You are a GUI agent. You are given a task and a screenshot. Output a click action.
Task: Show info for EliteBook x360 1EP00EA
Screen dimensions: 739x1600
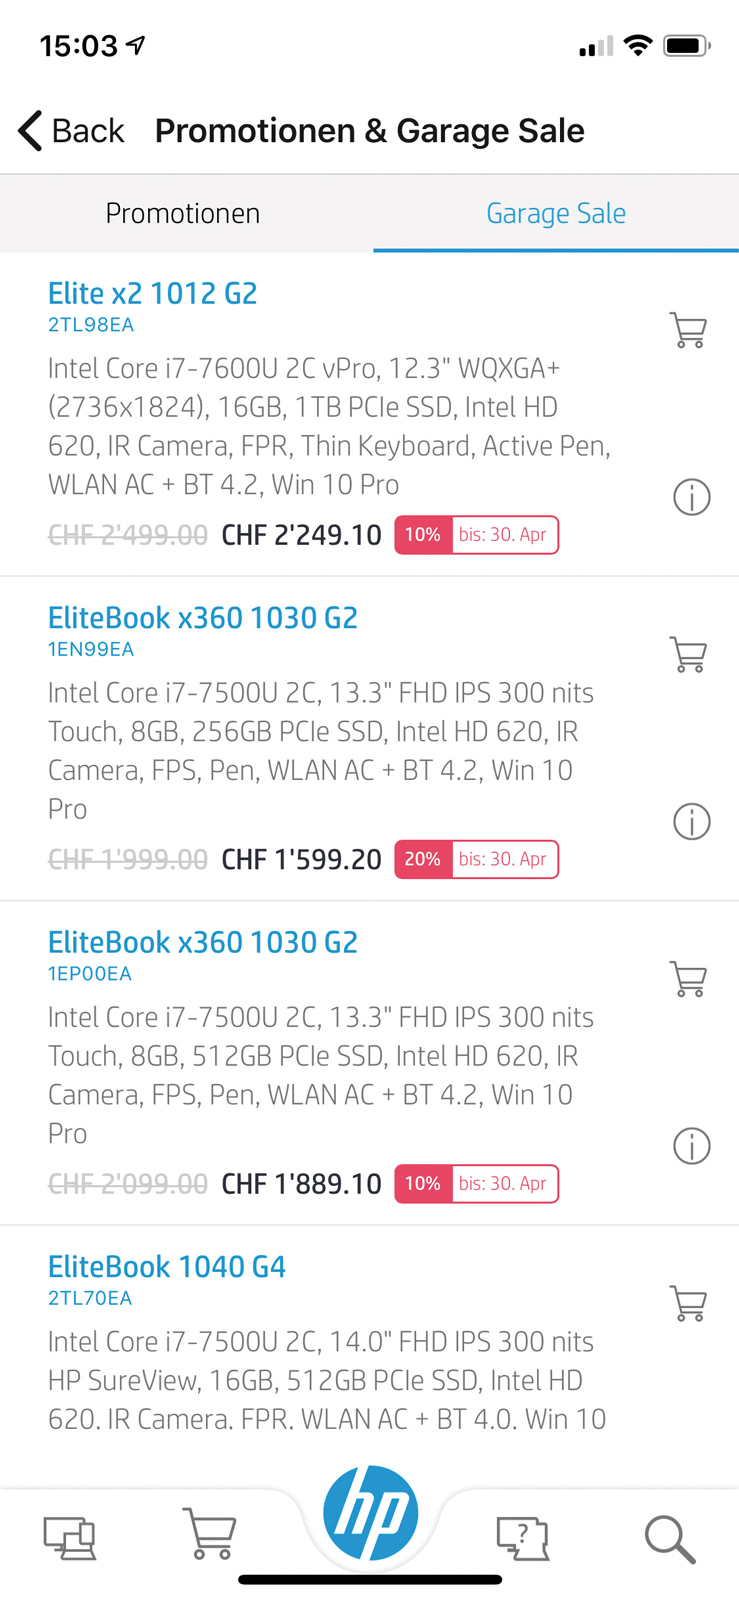[691, 1146]
